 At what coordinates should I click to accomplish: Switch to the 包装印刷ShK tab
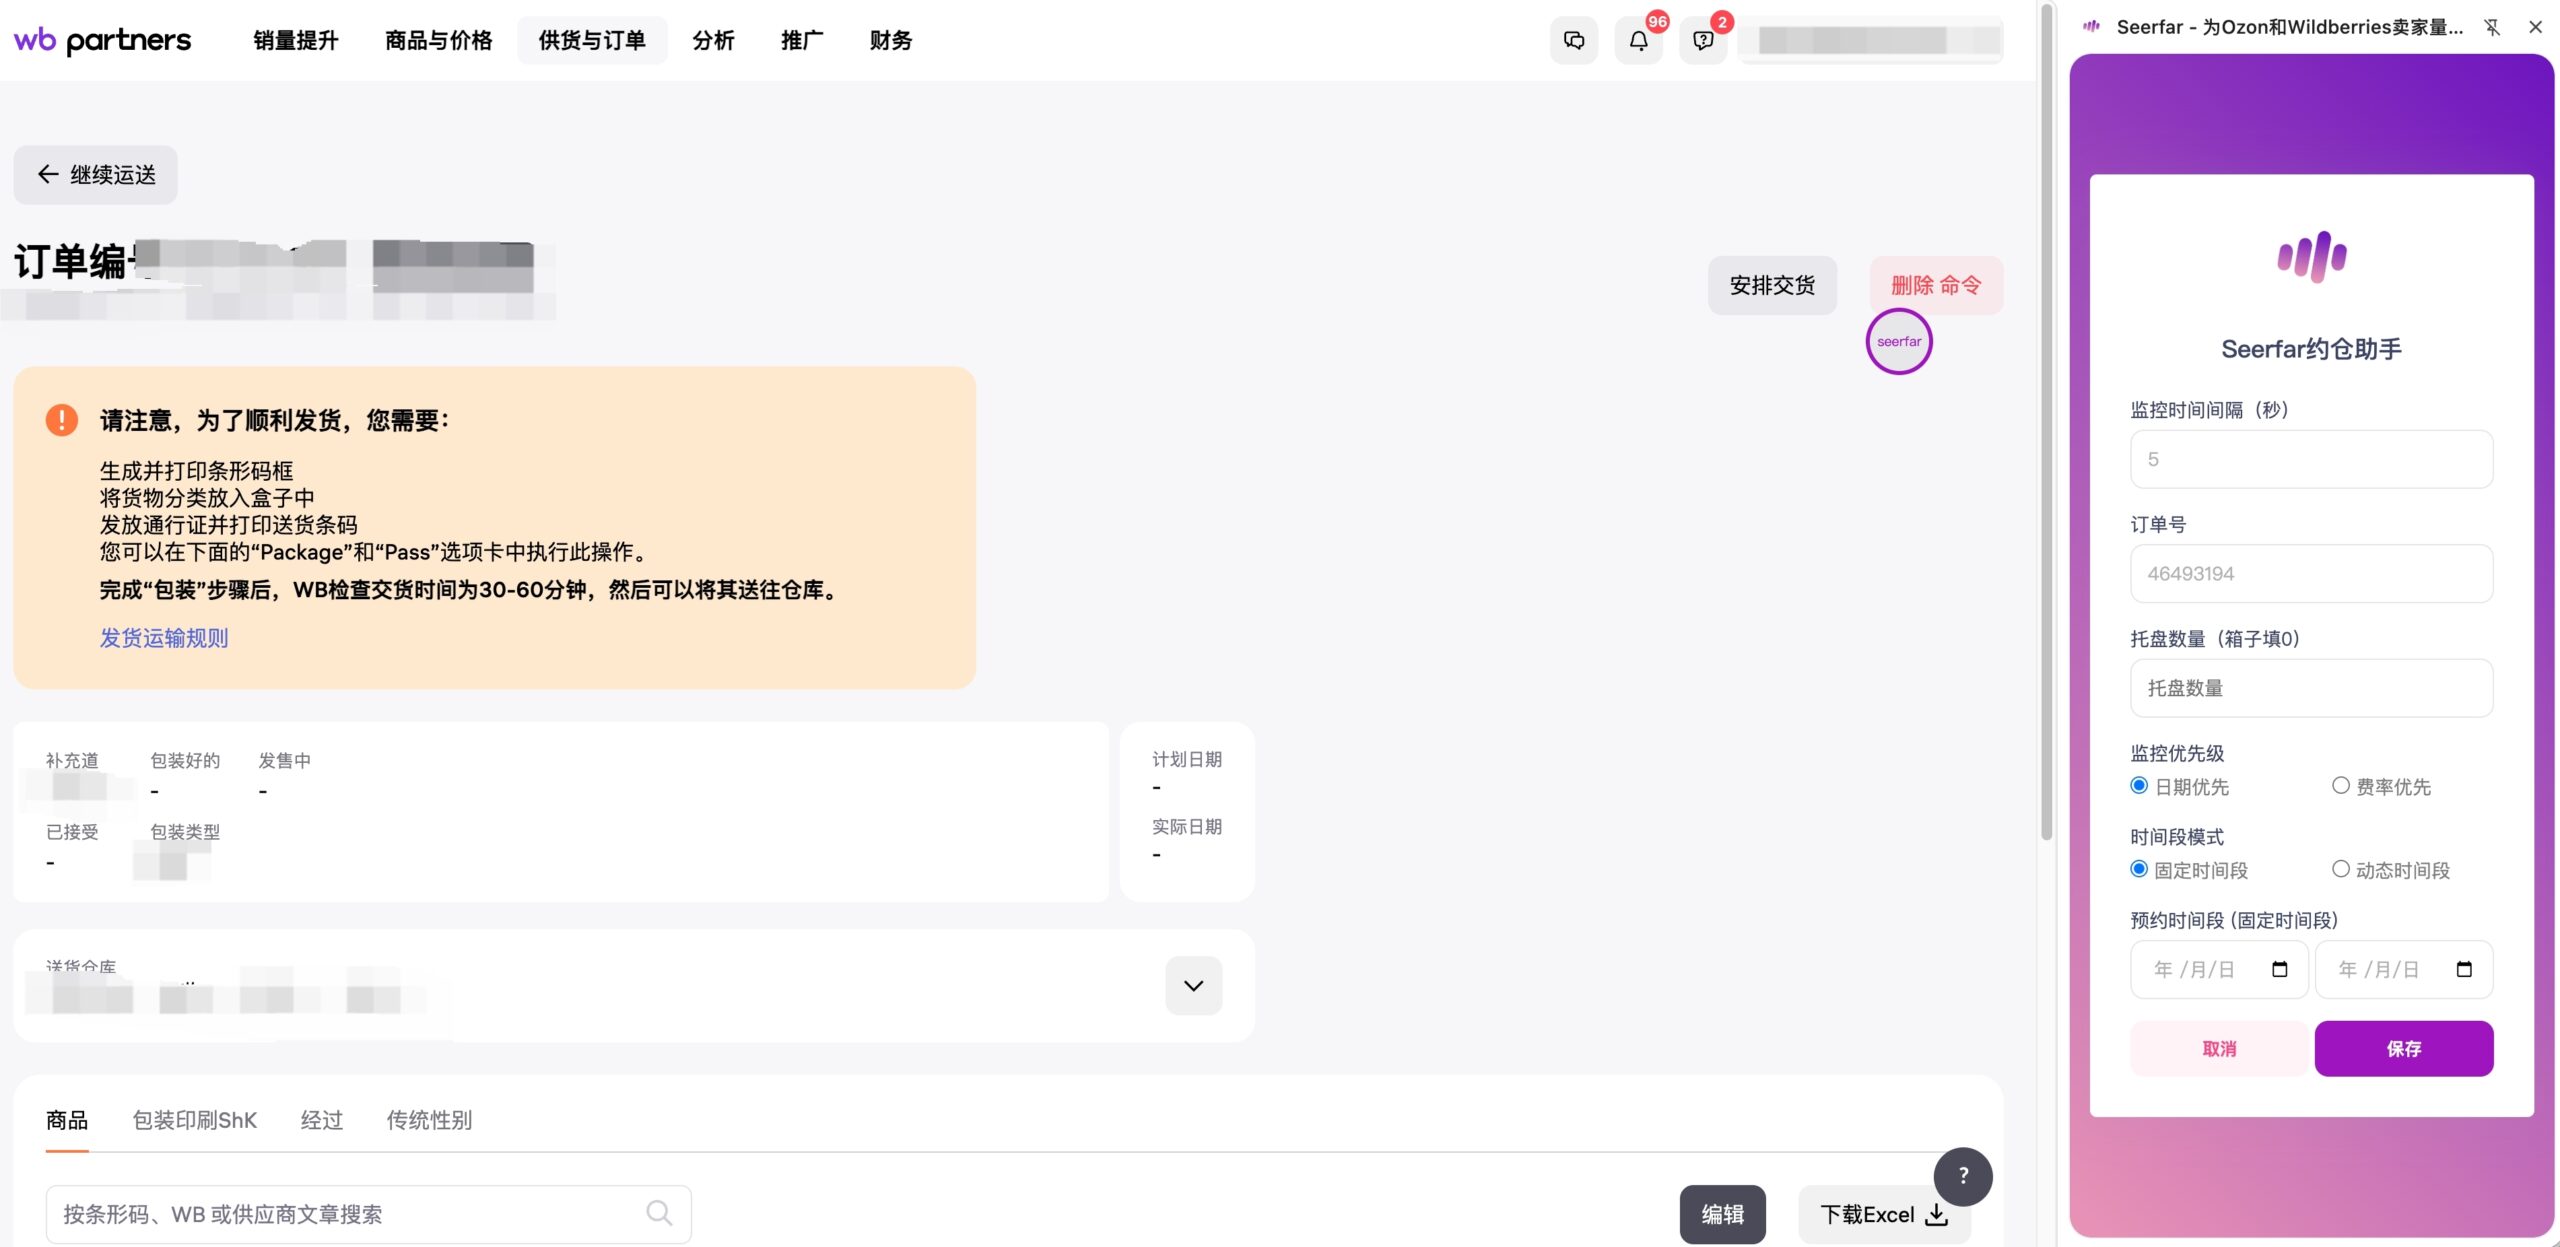(195, 1120)
